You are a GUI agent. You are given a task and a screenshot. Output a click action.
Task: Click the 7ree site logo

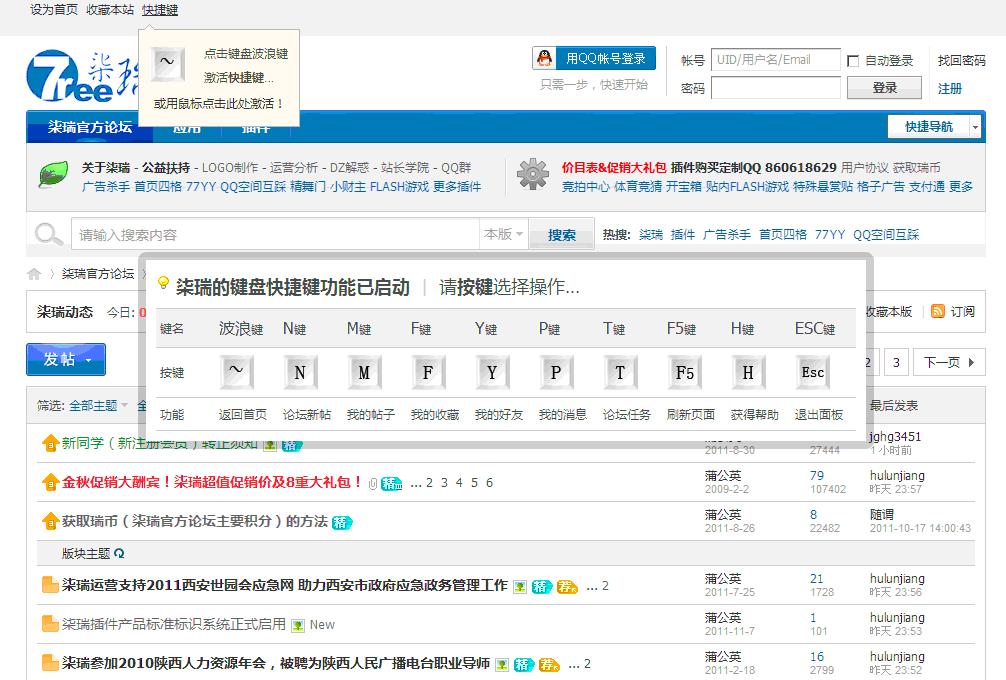81,76
